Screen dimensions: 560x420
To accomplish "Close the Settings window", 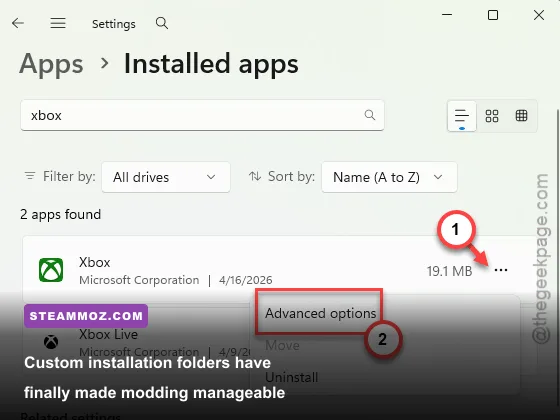I will 539,15.
